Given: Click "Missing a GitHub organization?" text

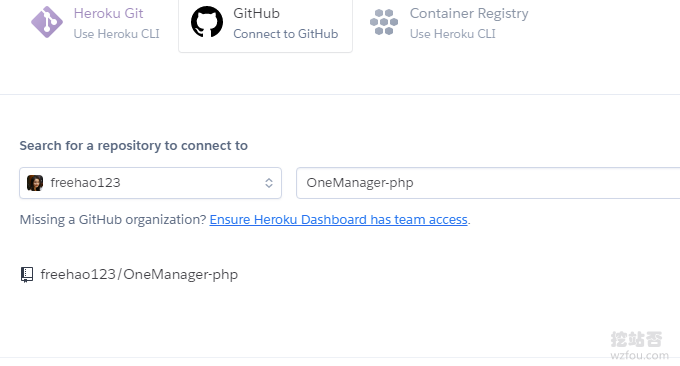Looking at the screenshot, I should click(x=113, y=220).
